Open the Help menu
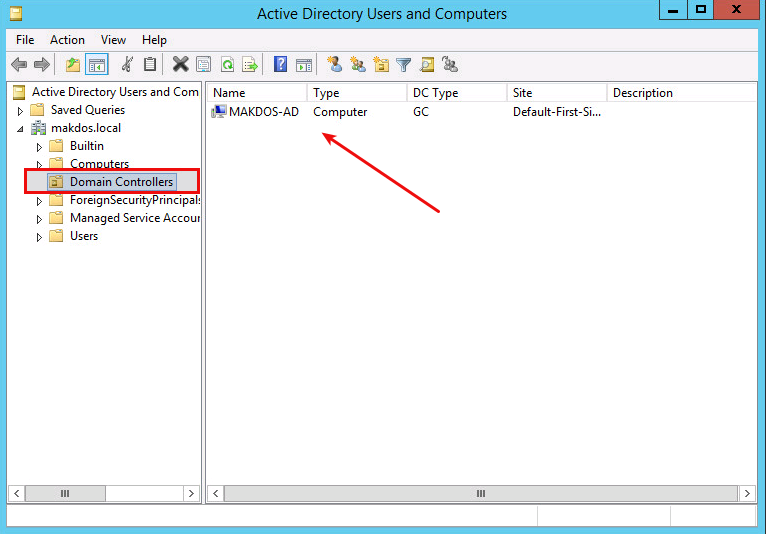766x534 pixels. point(154,40)
